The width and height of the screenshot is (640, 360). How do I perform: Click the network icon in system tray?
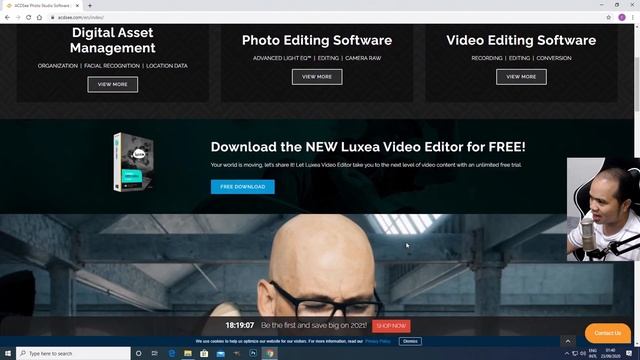[x=575, y=353]
